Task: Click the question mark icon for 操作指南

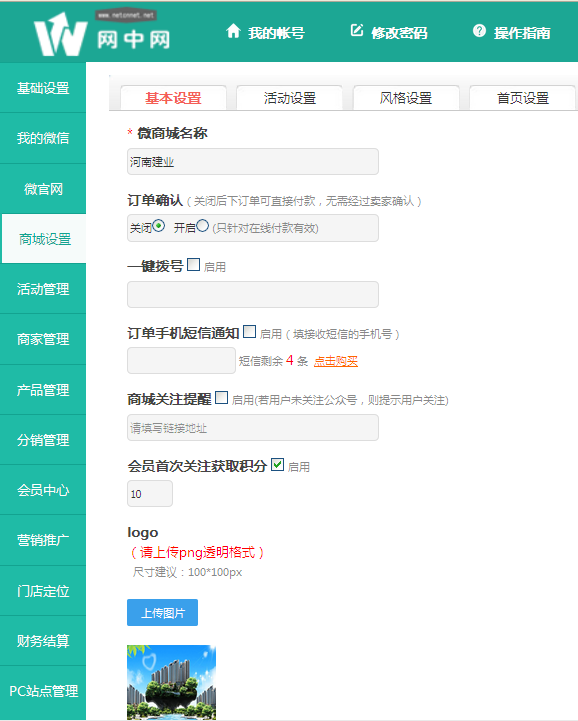Action: (479, 31)
